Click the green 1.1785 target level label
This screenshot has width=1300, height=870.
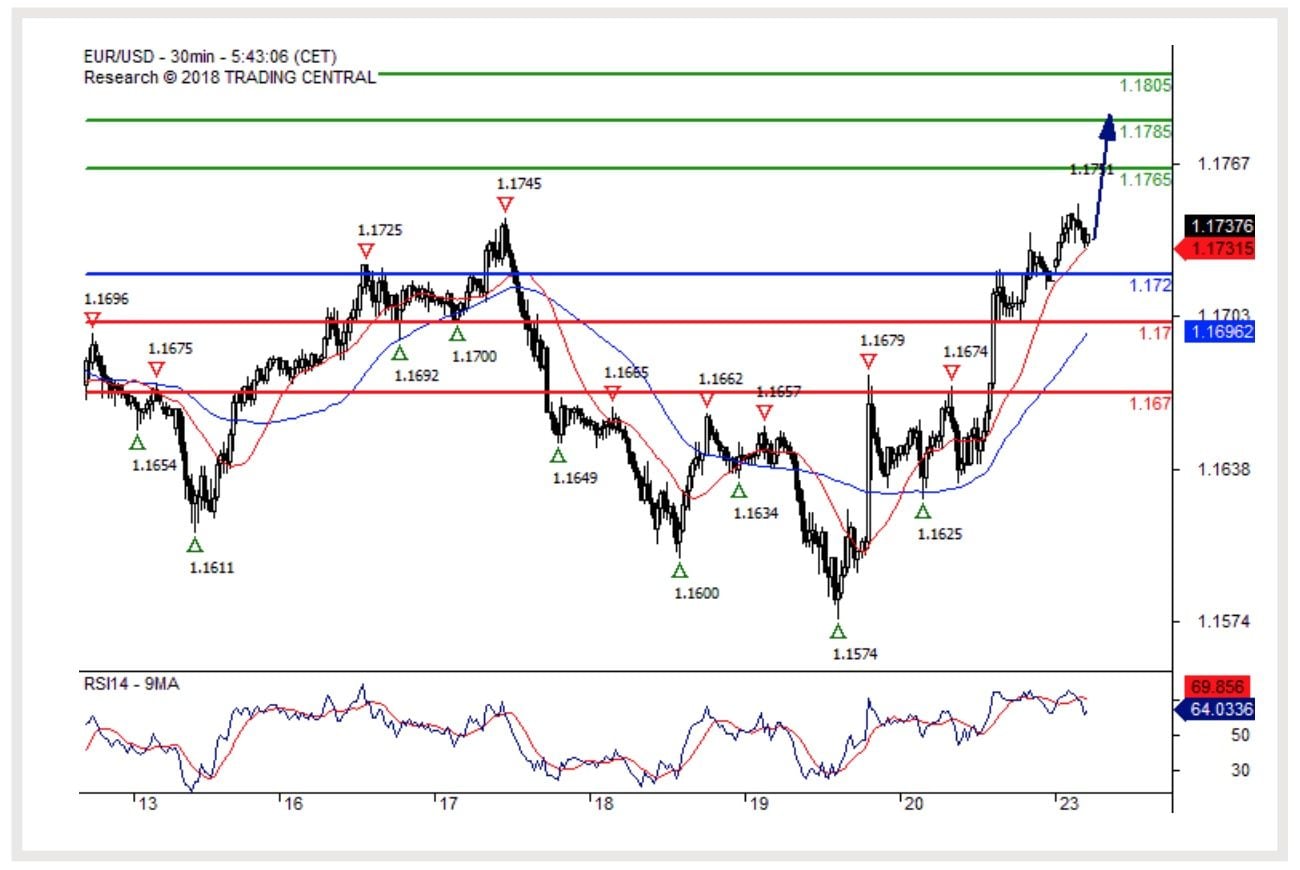point(1145,132)
